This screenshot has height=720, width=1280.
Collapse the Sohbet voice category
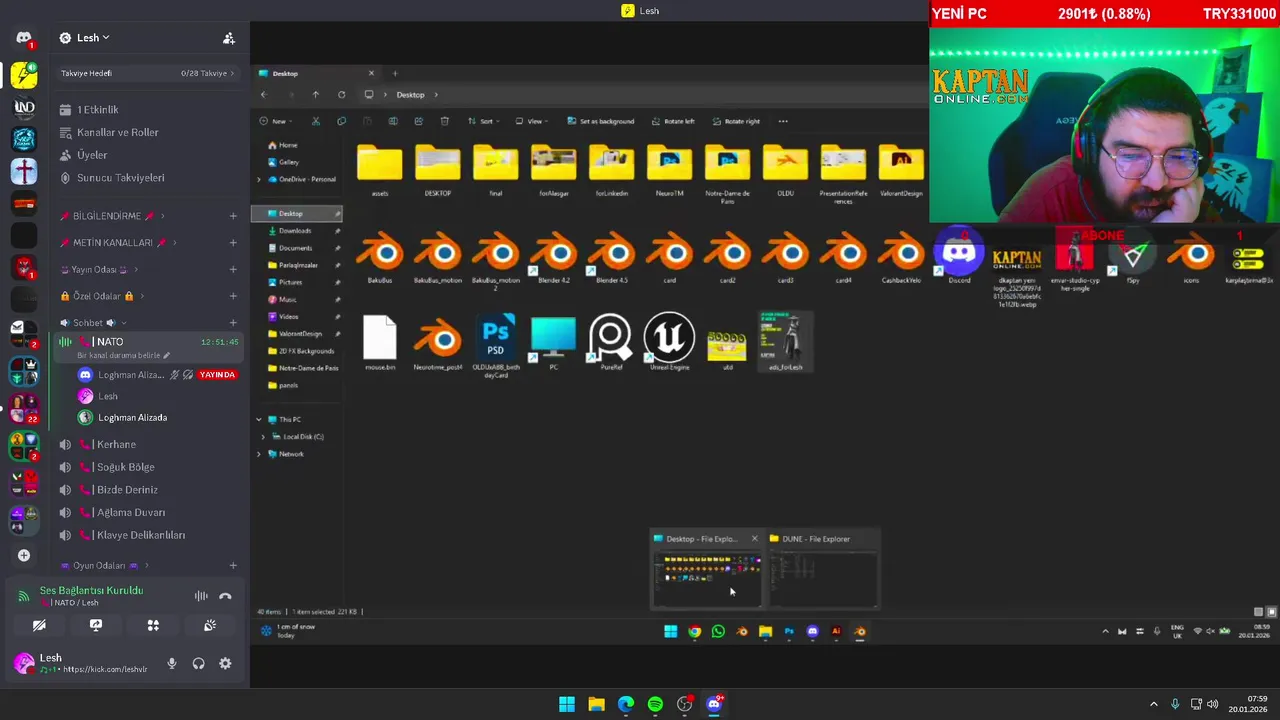92,323
